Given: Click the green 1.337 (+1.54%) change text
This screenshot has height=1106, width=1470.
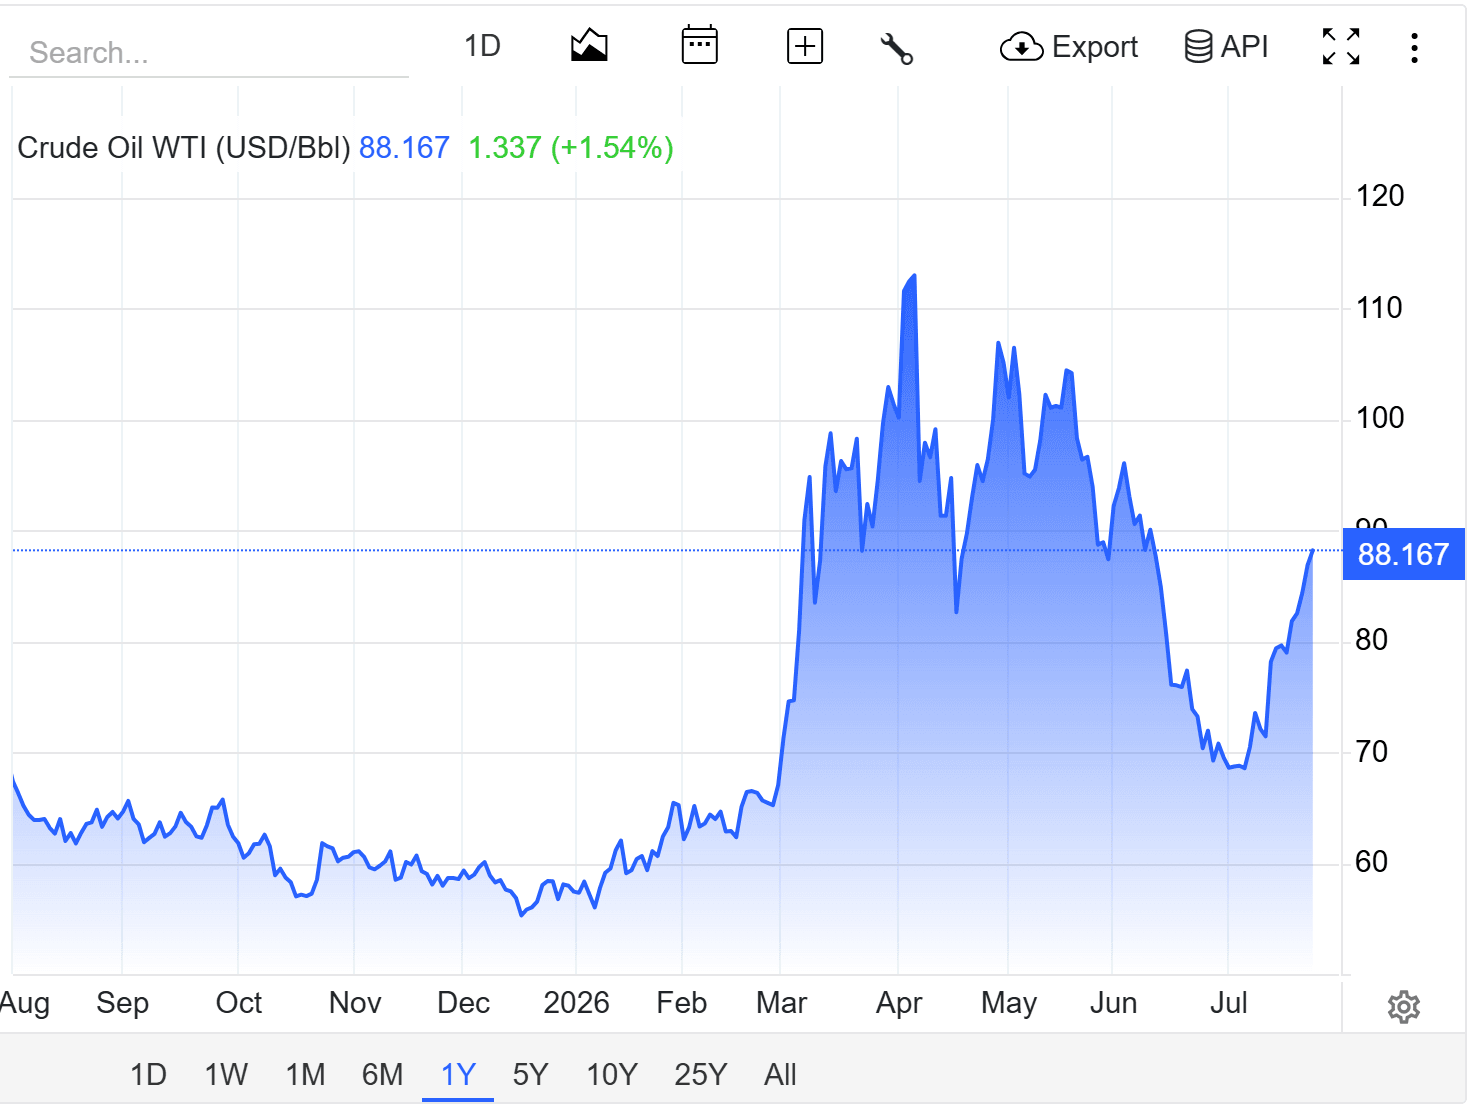Looking at the screenshot, I should tap(571, 147).
